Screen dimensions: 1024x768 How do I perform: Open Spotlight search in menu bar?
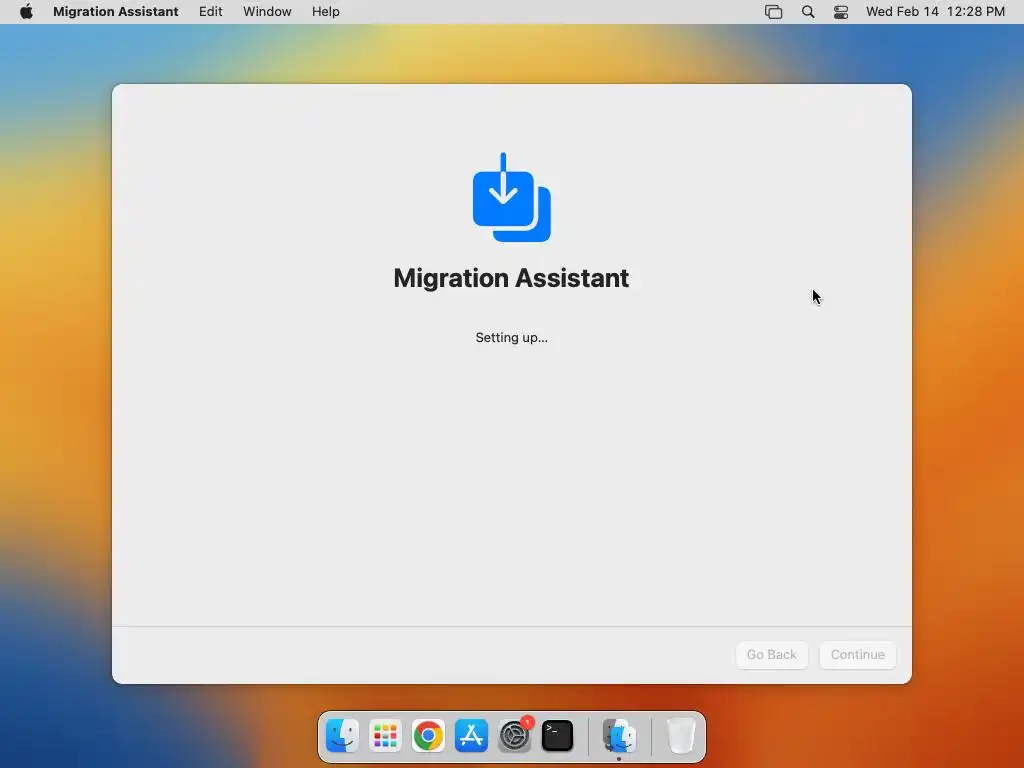pyautogui.click(x=808, y=12)
